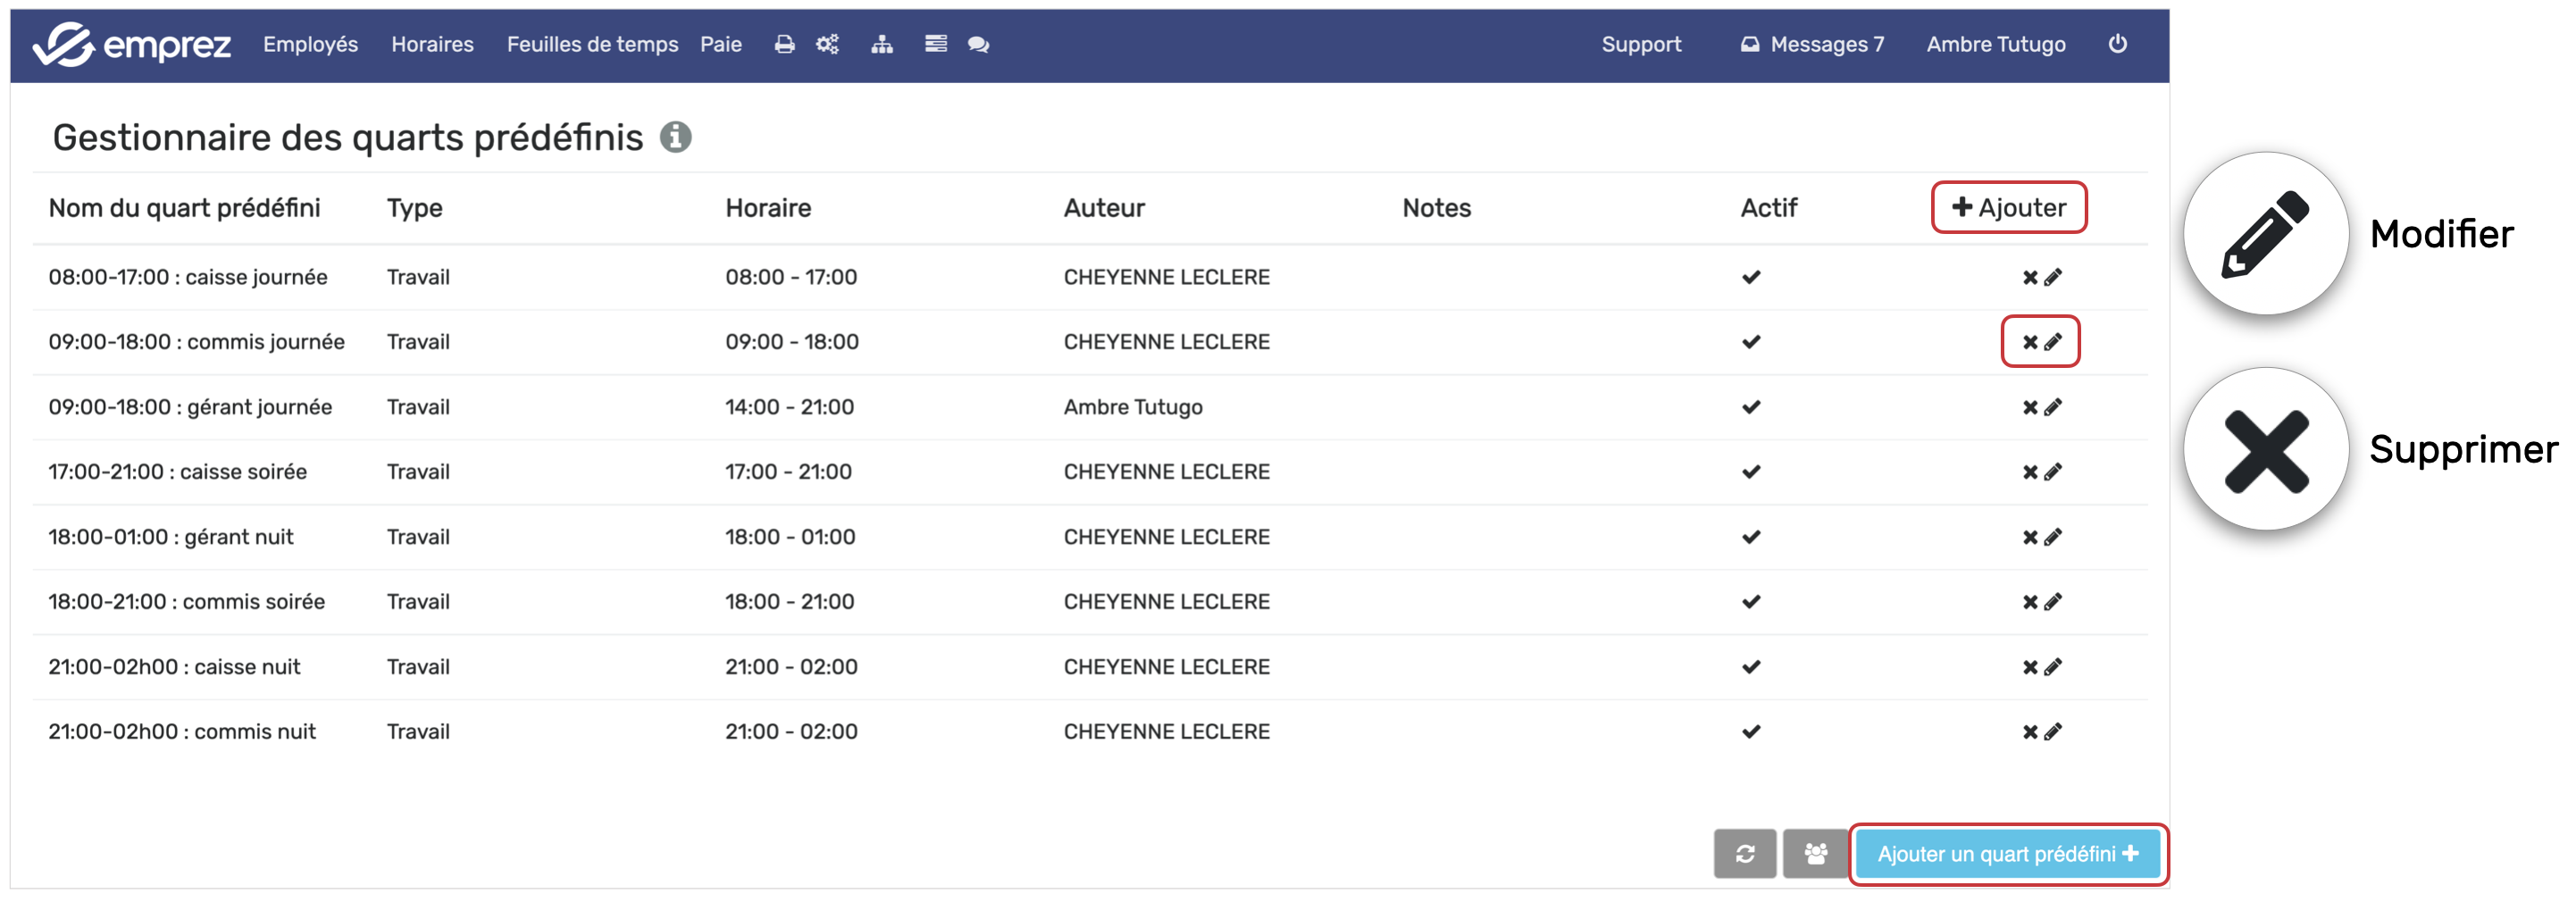
Task: Delete the gérant journée shift
Action: click(x=2029, y=408)
